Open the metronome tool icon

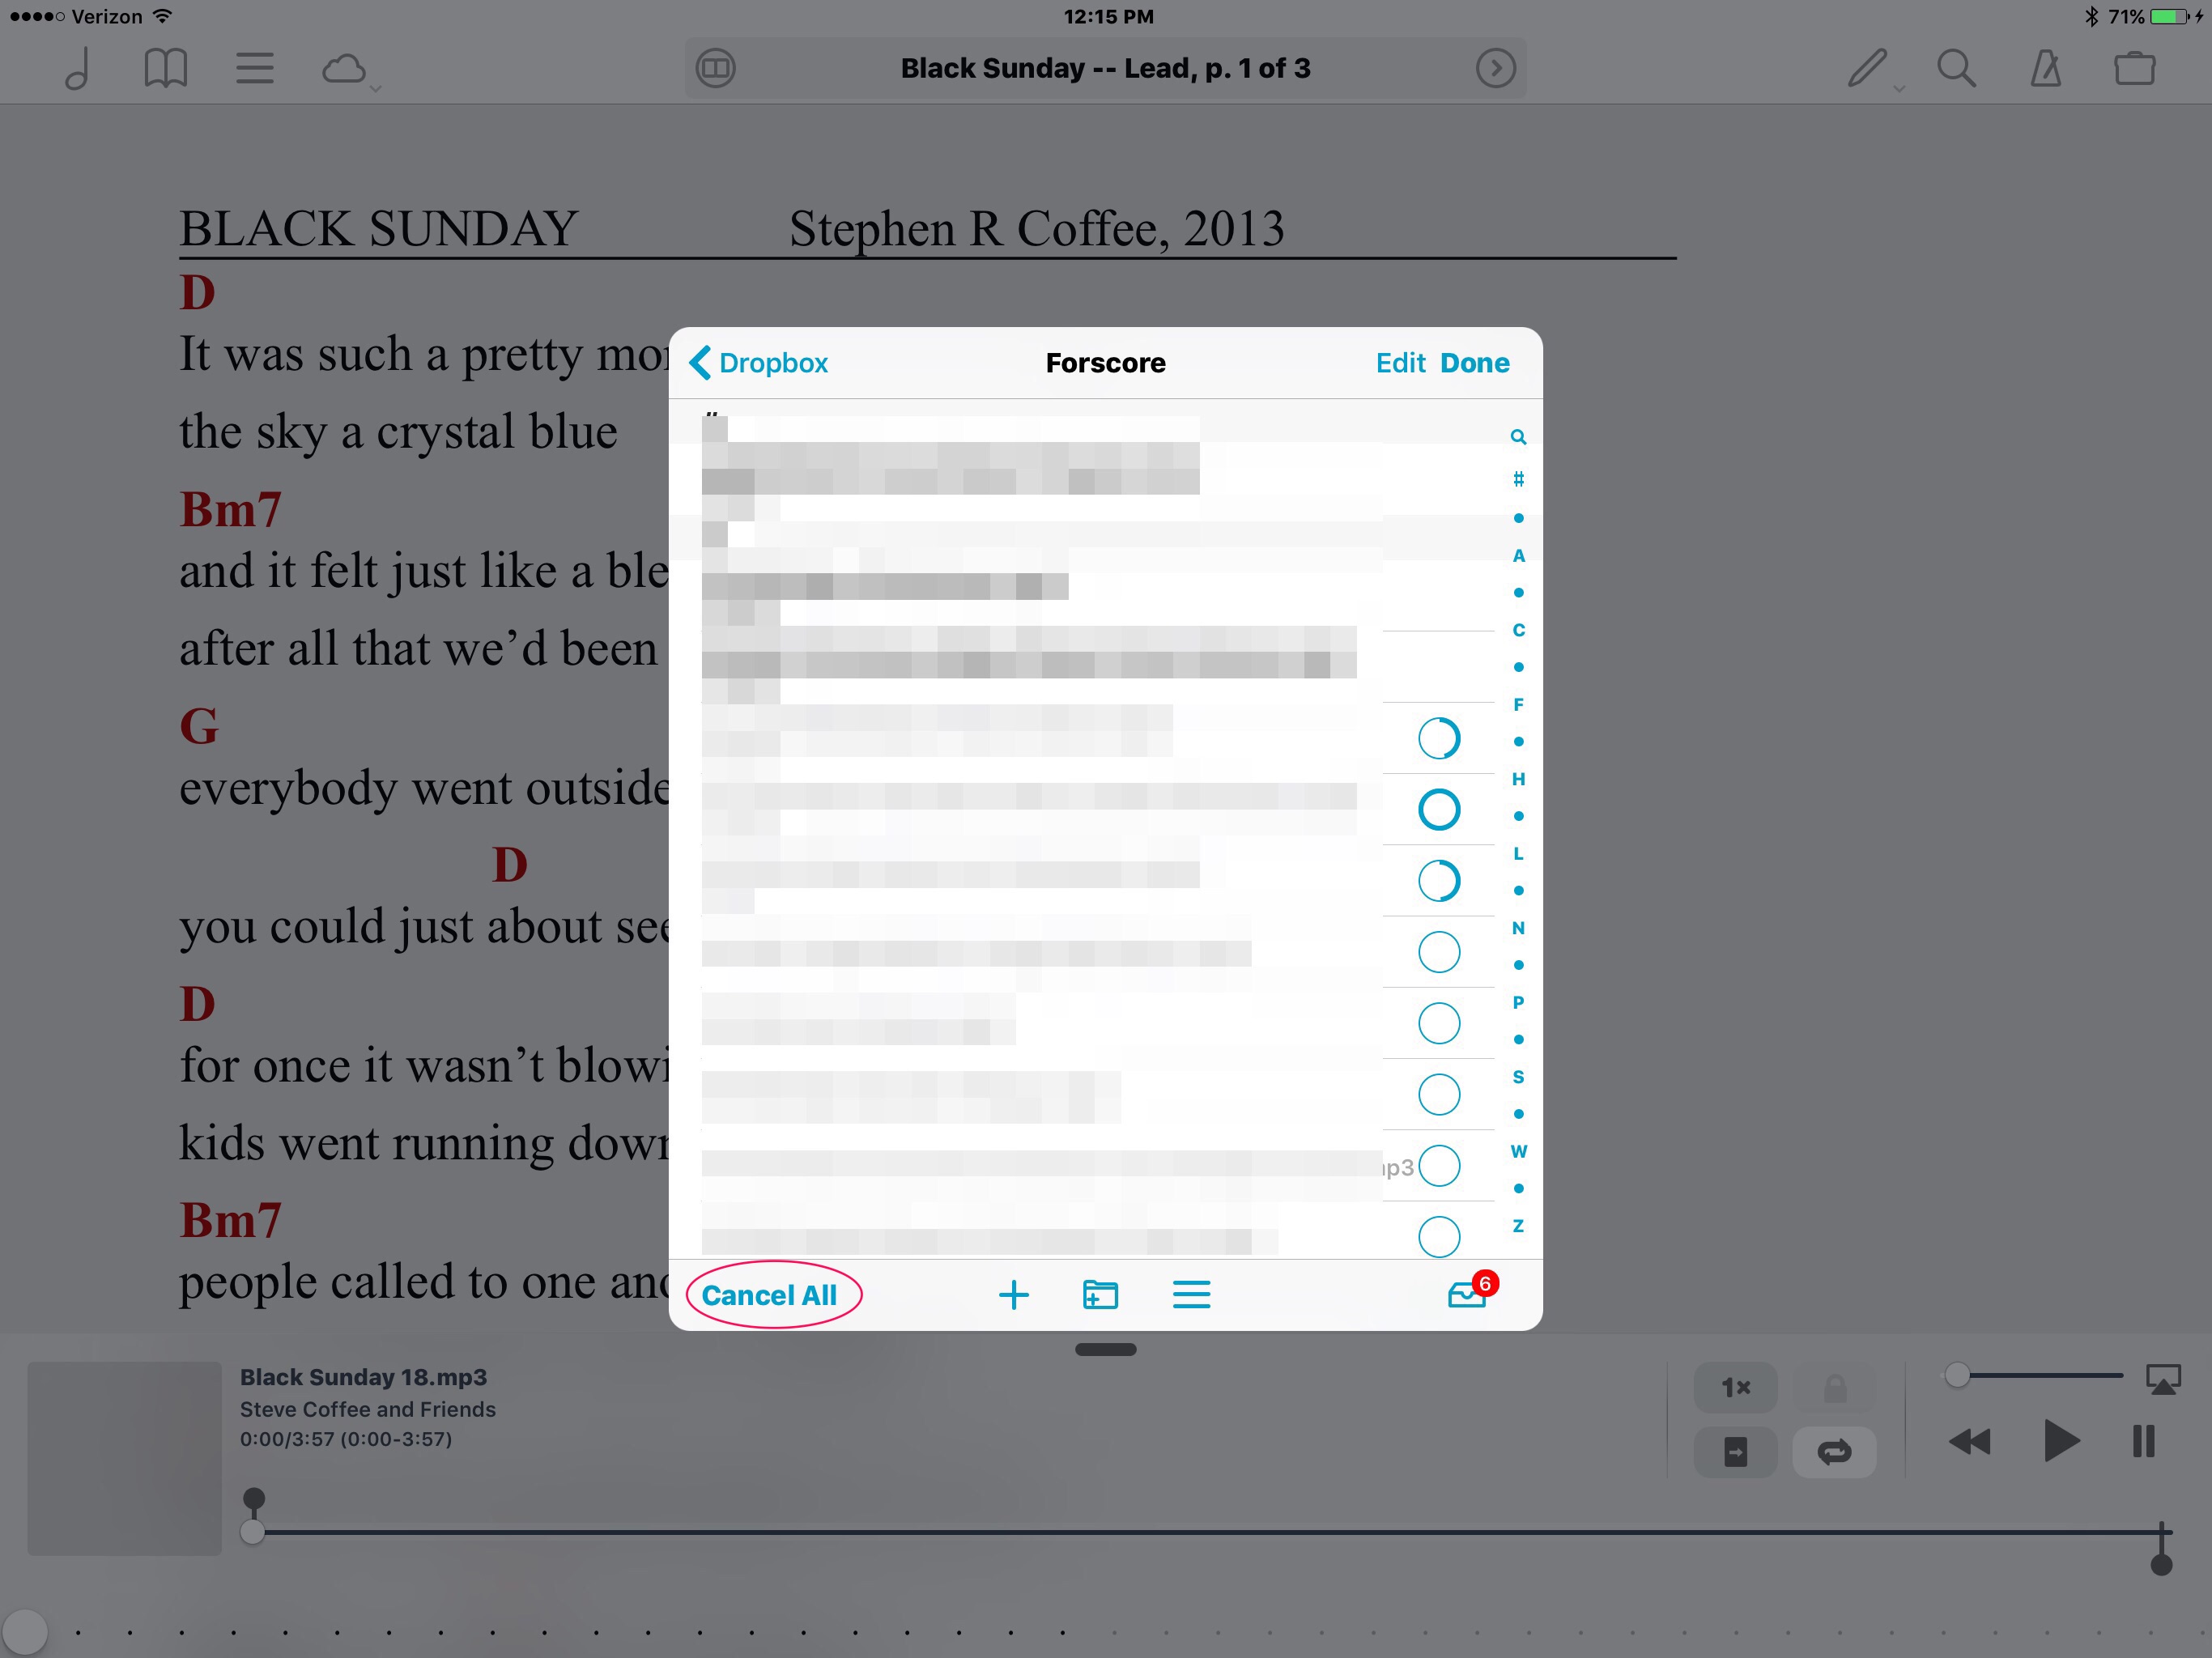click(x=2045, y=69)
